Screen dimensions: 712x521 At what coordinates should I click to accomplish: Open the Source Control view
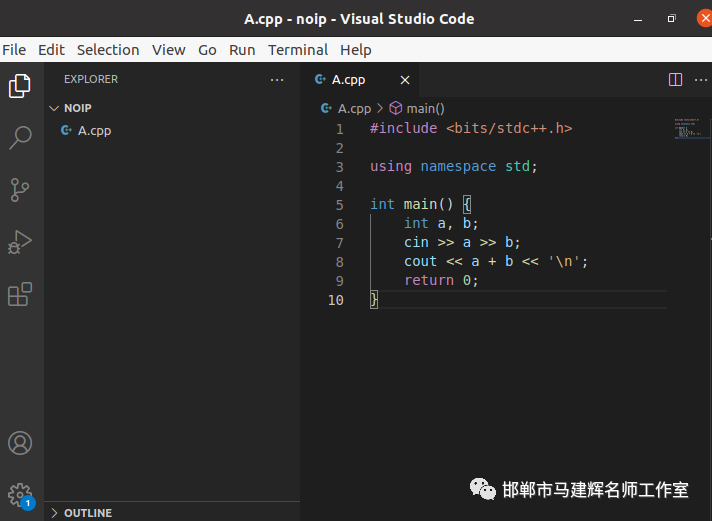tap(20, 190)
